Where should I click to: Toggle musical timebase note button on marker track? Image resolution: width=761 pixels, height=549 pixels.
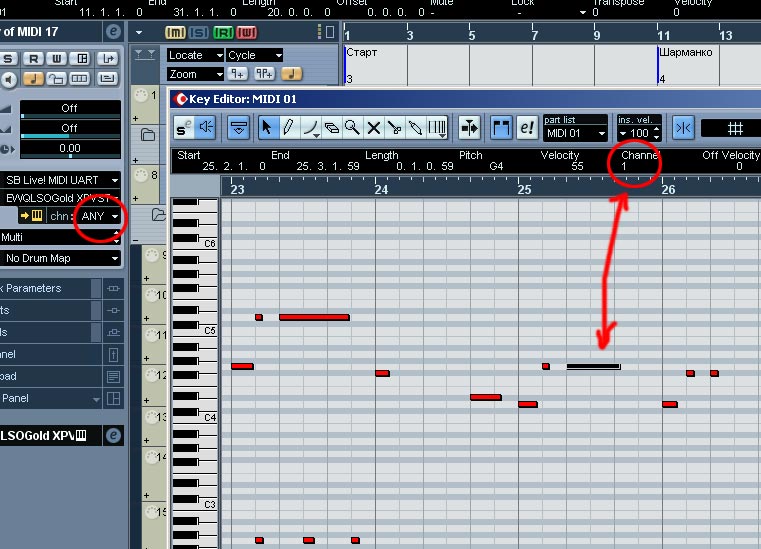click(291, 74)
